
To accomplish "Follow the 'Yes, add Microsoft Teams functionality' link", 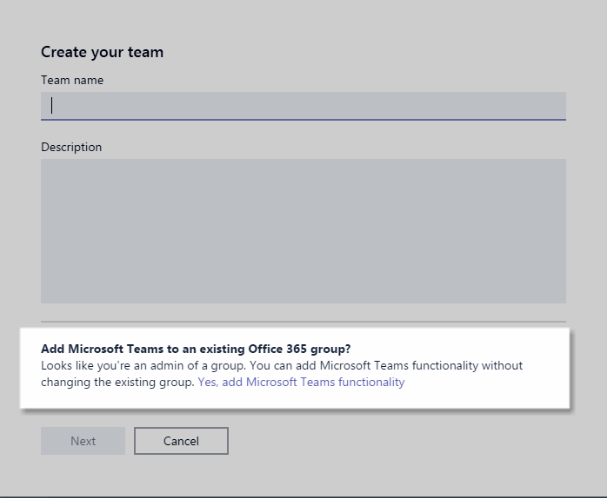I will [301, 382].
